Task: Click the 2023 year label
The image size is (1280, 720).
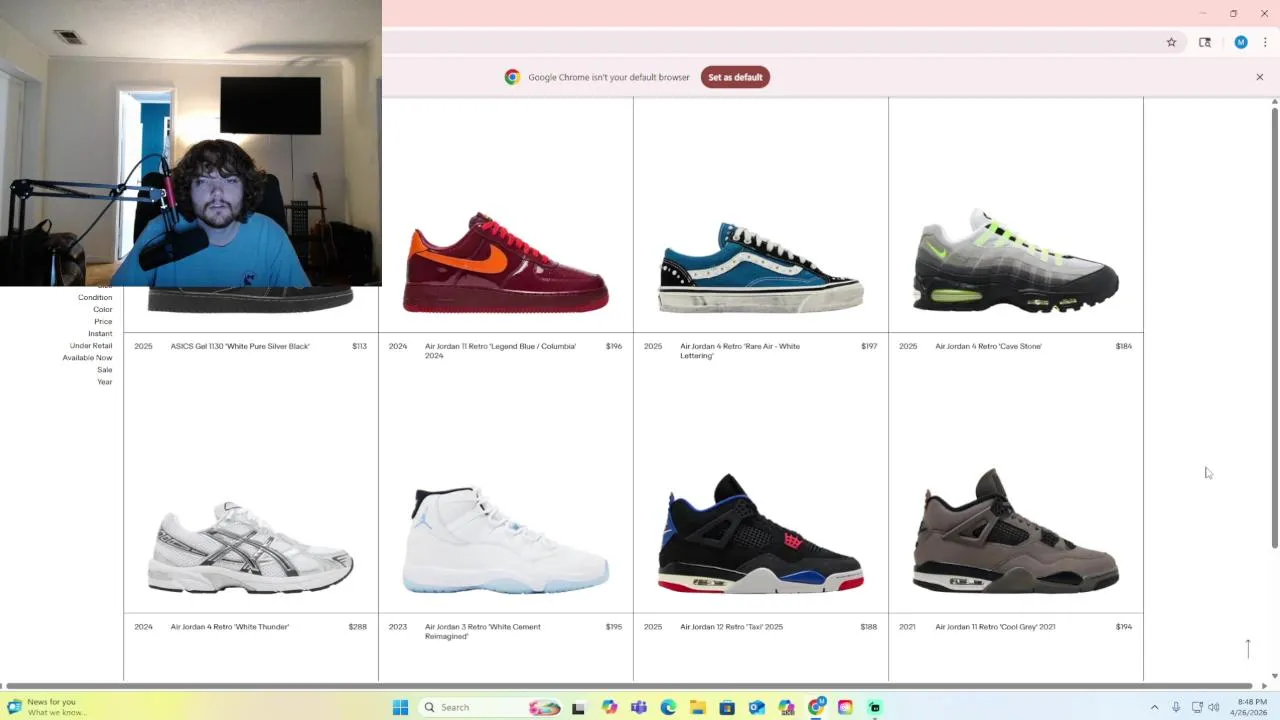Action: (398, 627)
